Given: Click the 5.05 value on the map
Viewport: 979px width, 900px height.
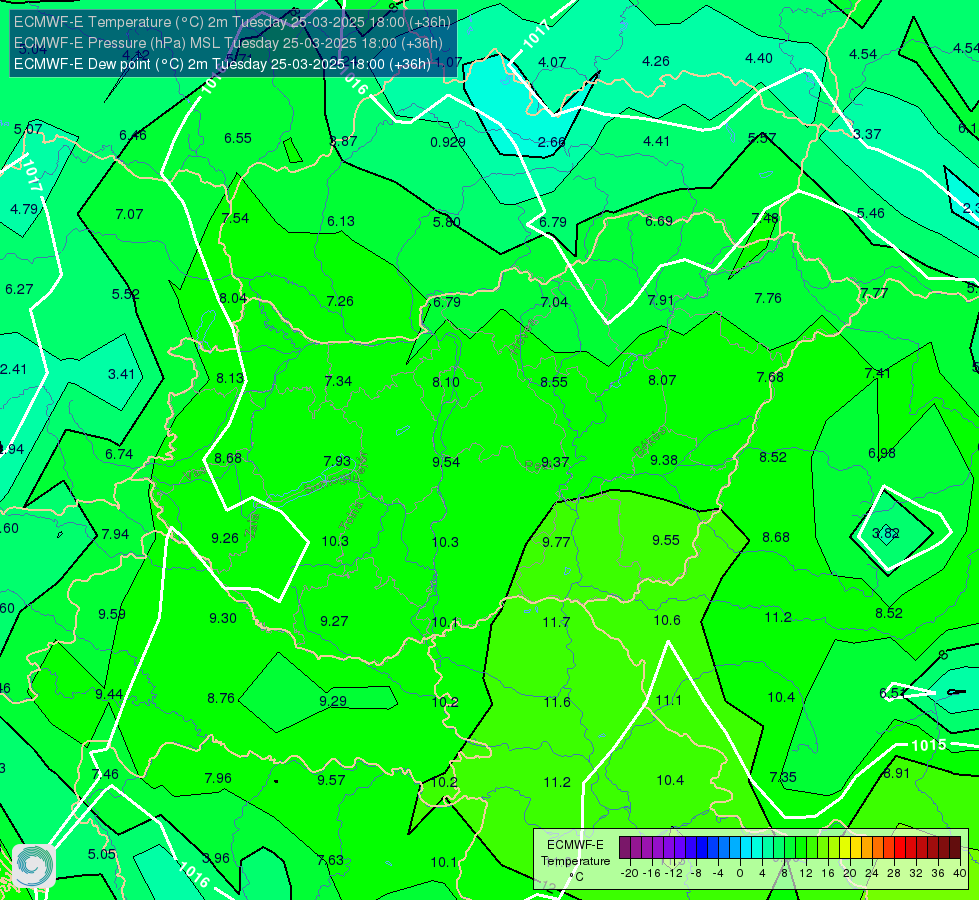Looking at the screenshot, I should [x=101, y=854].
